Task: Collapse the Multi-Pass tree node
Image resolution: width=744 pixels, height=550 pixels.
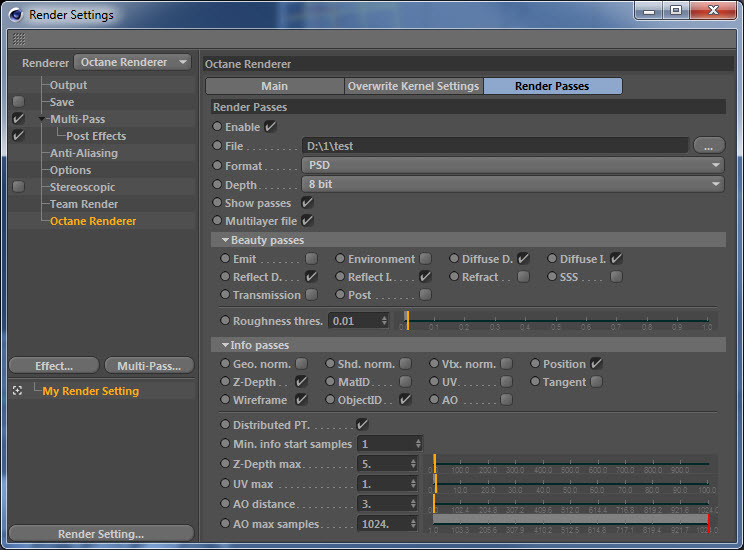Action: tap(42, 119)
